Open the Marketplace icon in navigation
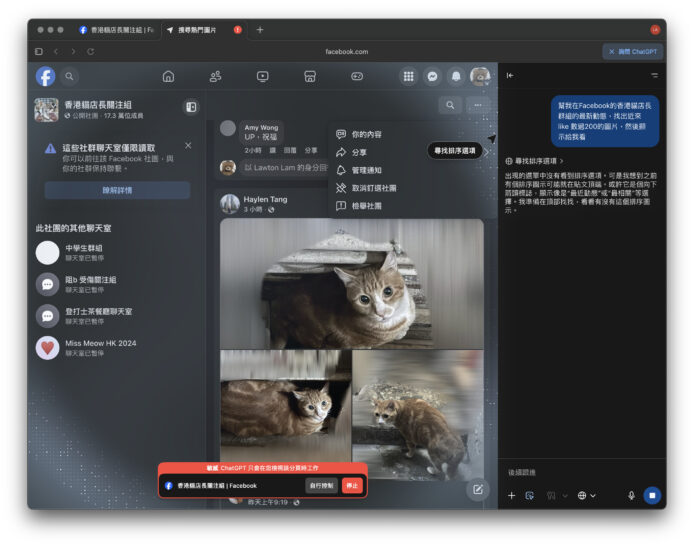 point(310,76)
